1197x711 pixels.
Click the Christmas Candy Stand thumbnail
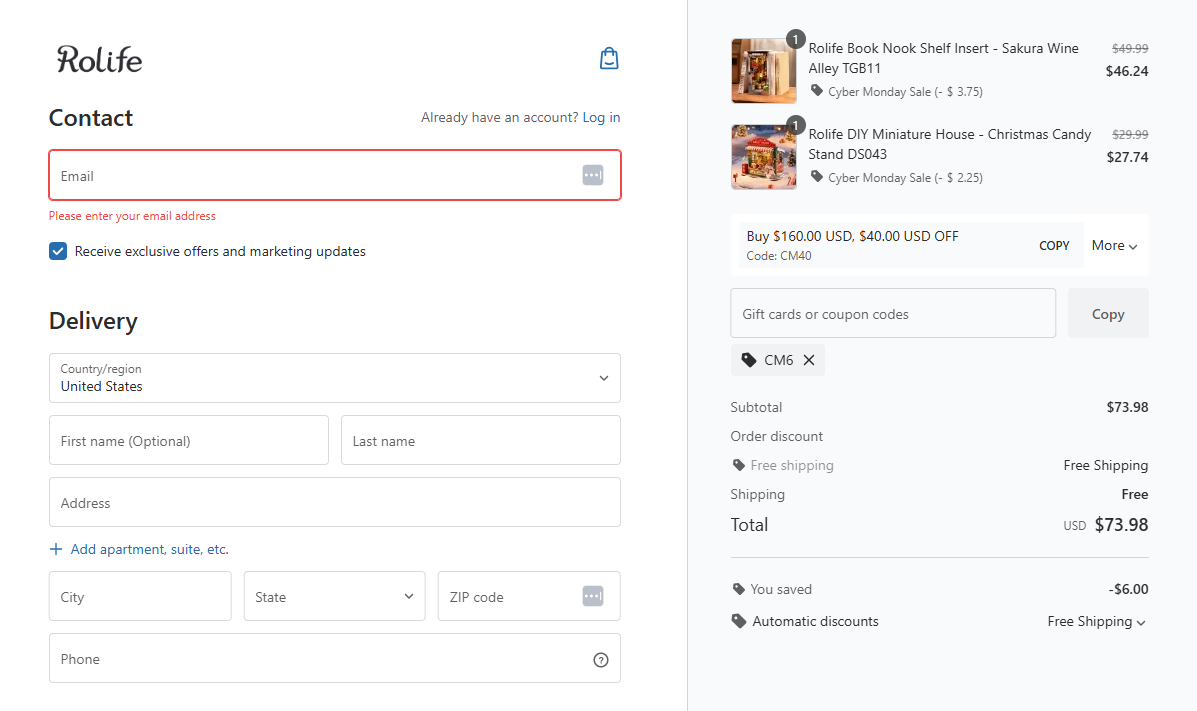coord(763,157)
